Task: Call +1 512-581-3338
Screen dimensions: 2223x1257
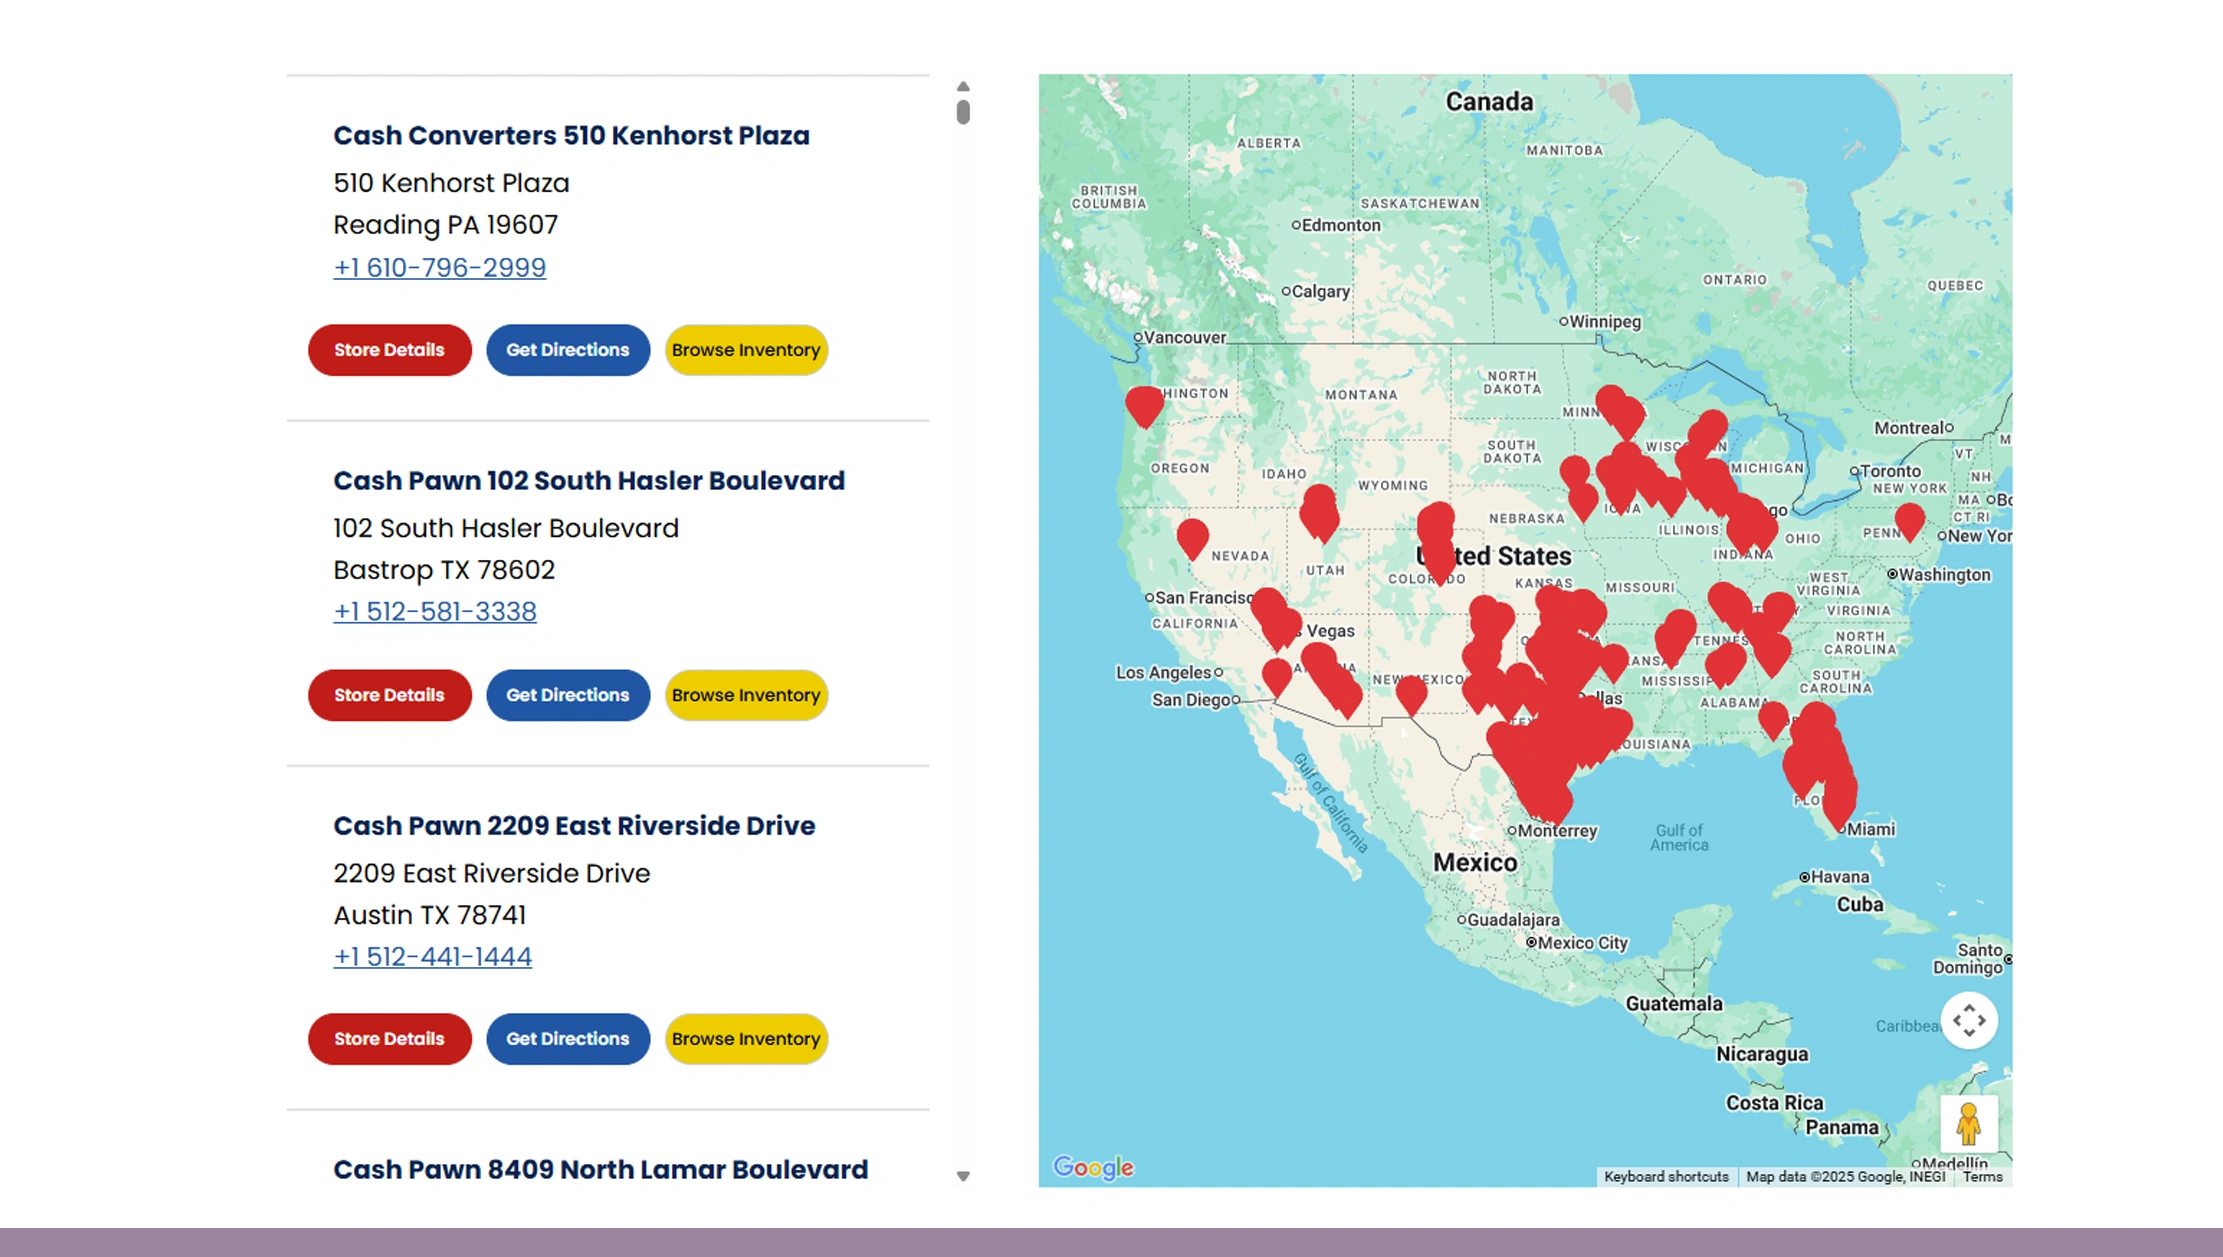Action: click(x=434, y=611)
